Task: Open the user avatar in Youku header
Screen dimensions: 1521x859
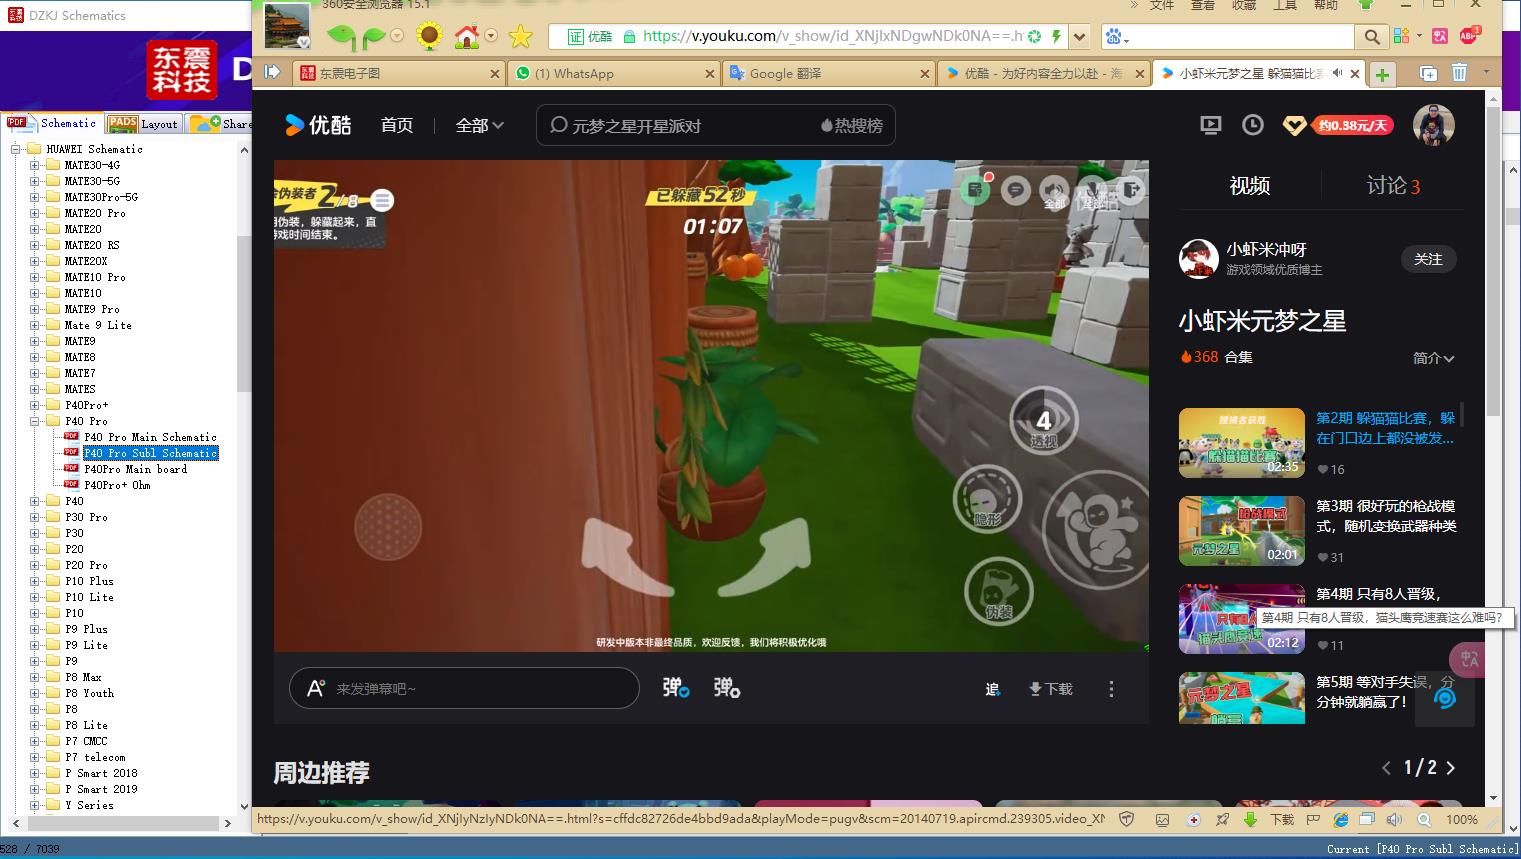Action: click(1433, 125)
